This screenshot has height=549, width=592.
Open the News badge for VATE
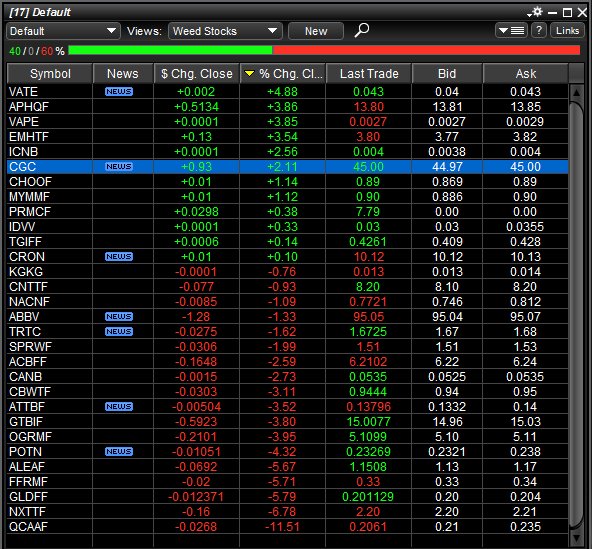[x=119, y=91]
